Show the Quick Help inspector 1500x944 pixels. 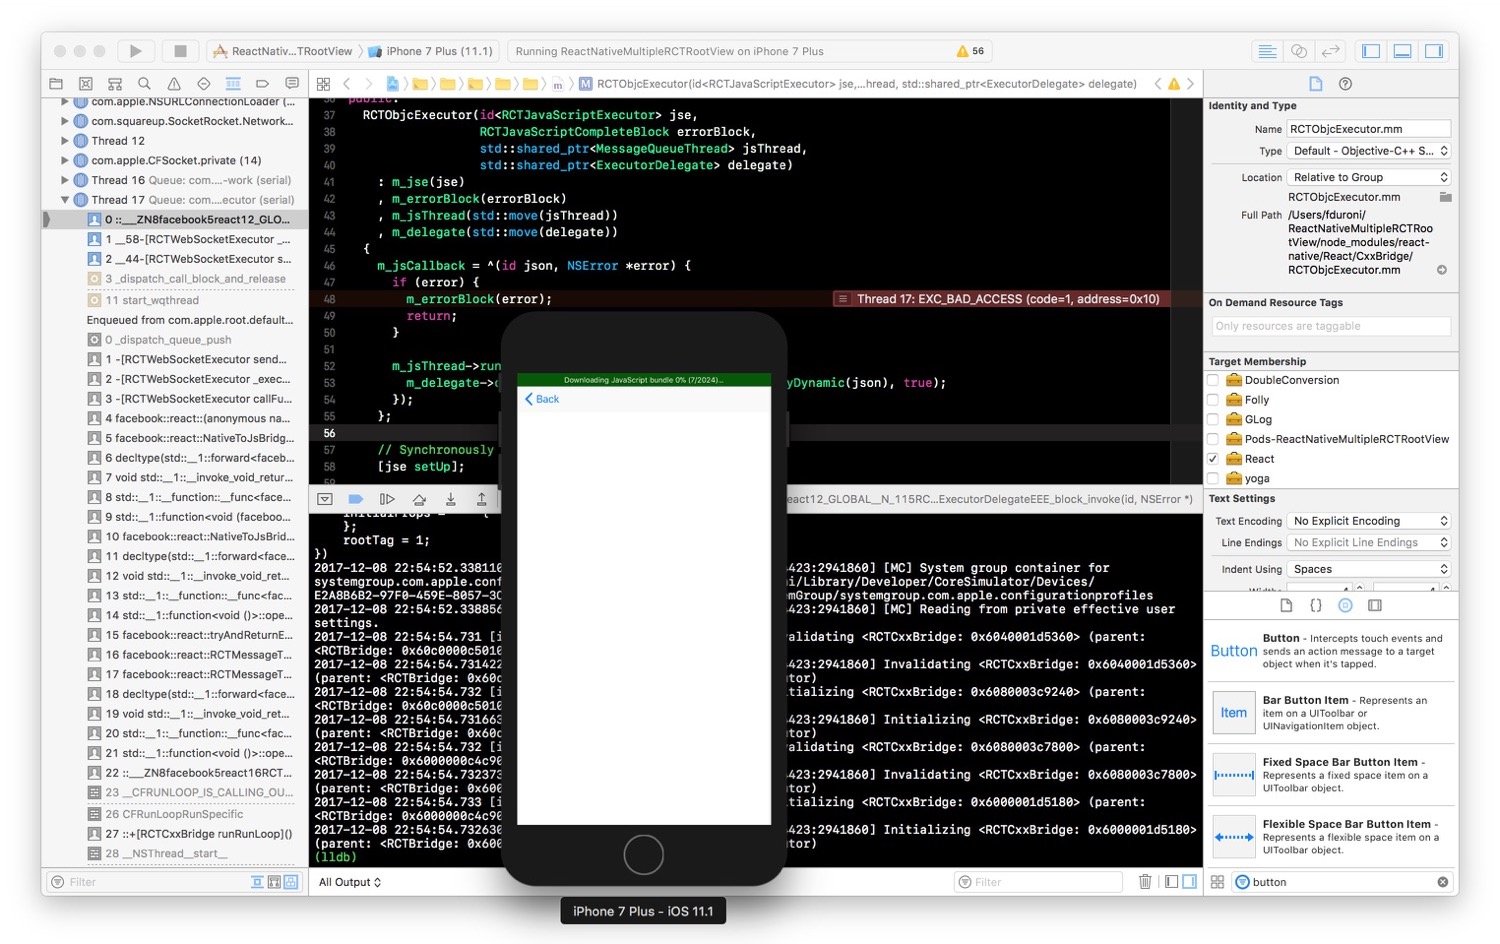(x=1345, y=84)
